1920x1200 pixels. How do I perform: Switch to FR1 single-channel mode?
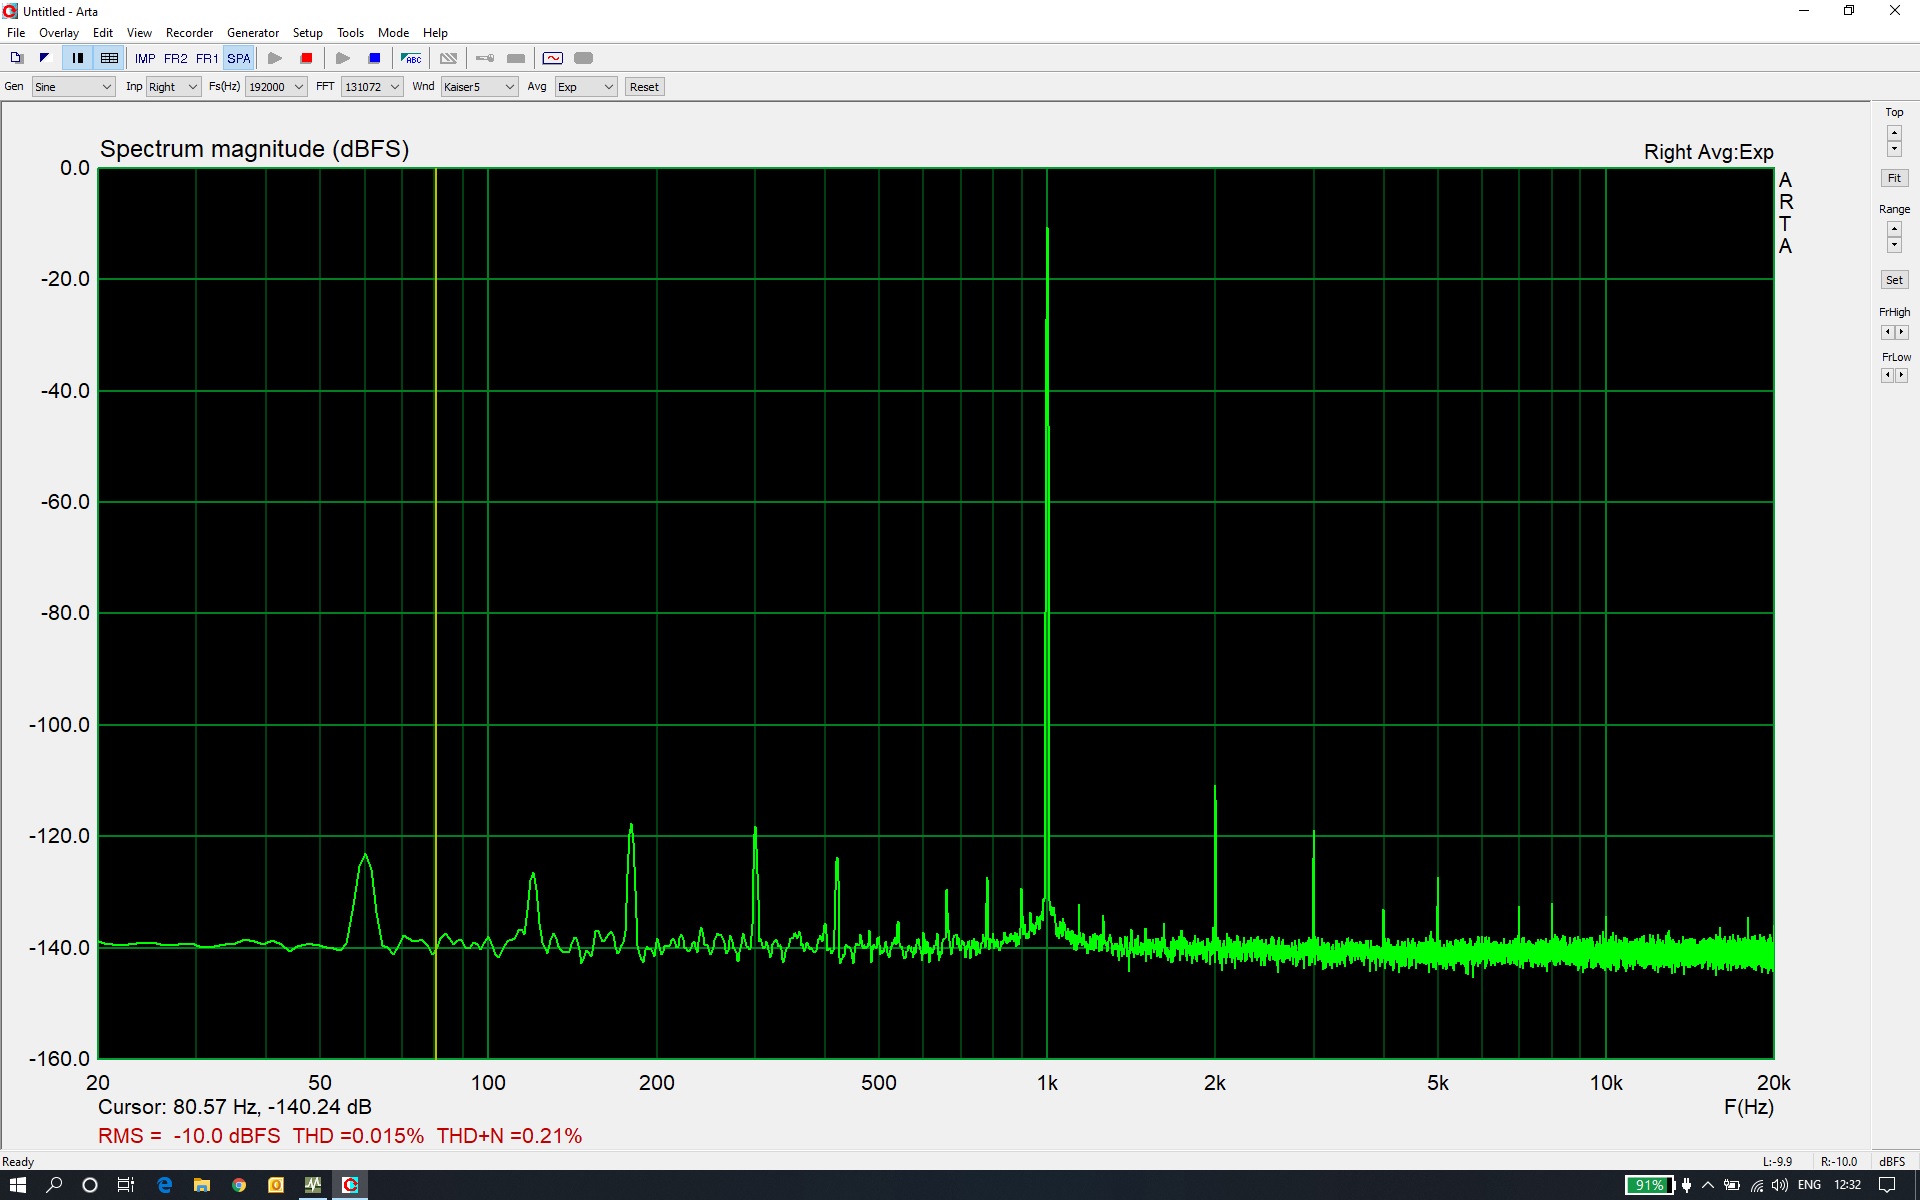click(206, 58)
